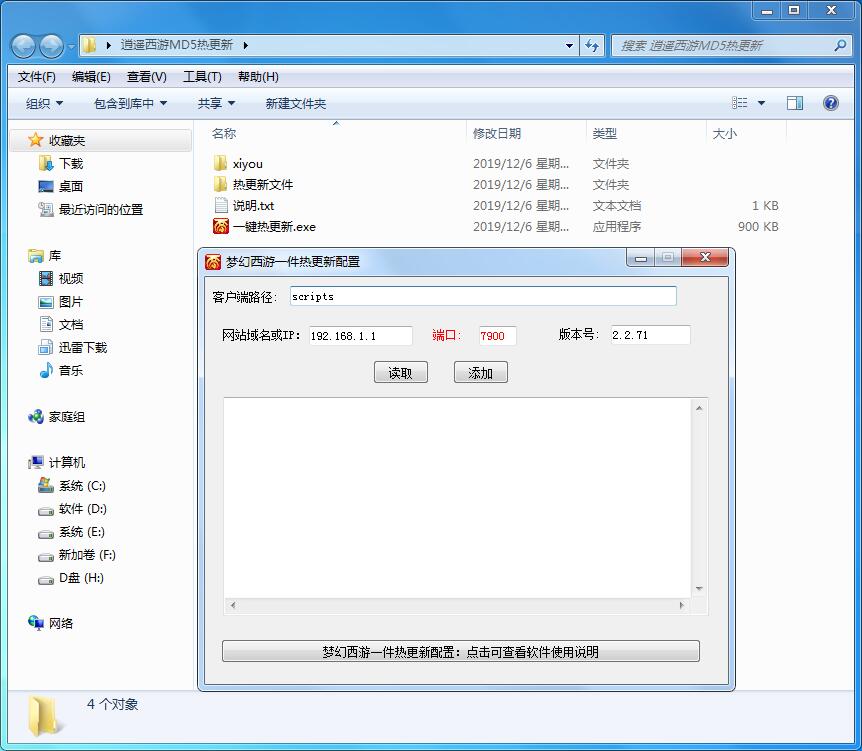
Task: Open 迅雷下载 in the library sidebar
Action: (x=82, y=348)
